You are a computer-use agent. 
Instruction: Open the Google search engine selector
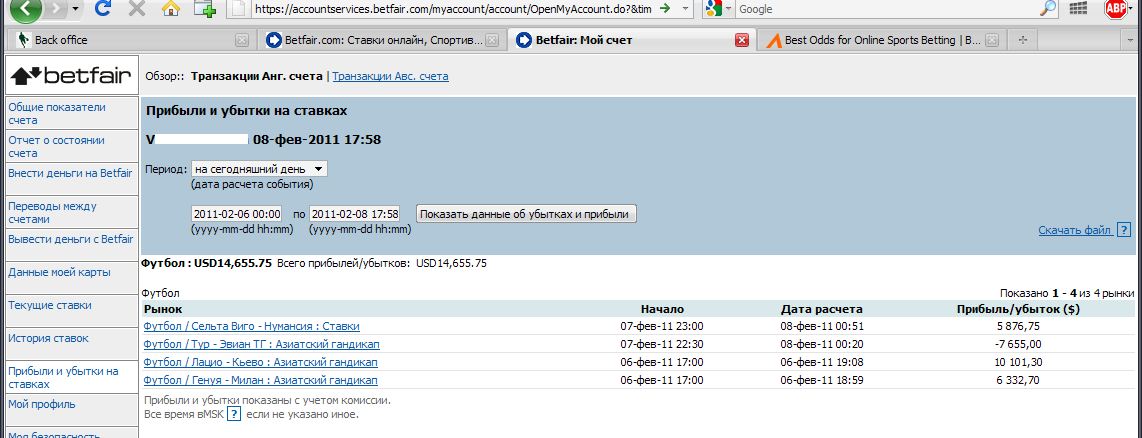coord(719,9)
